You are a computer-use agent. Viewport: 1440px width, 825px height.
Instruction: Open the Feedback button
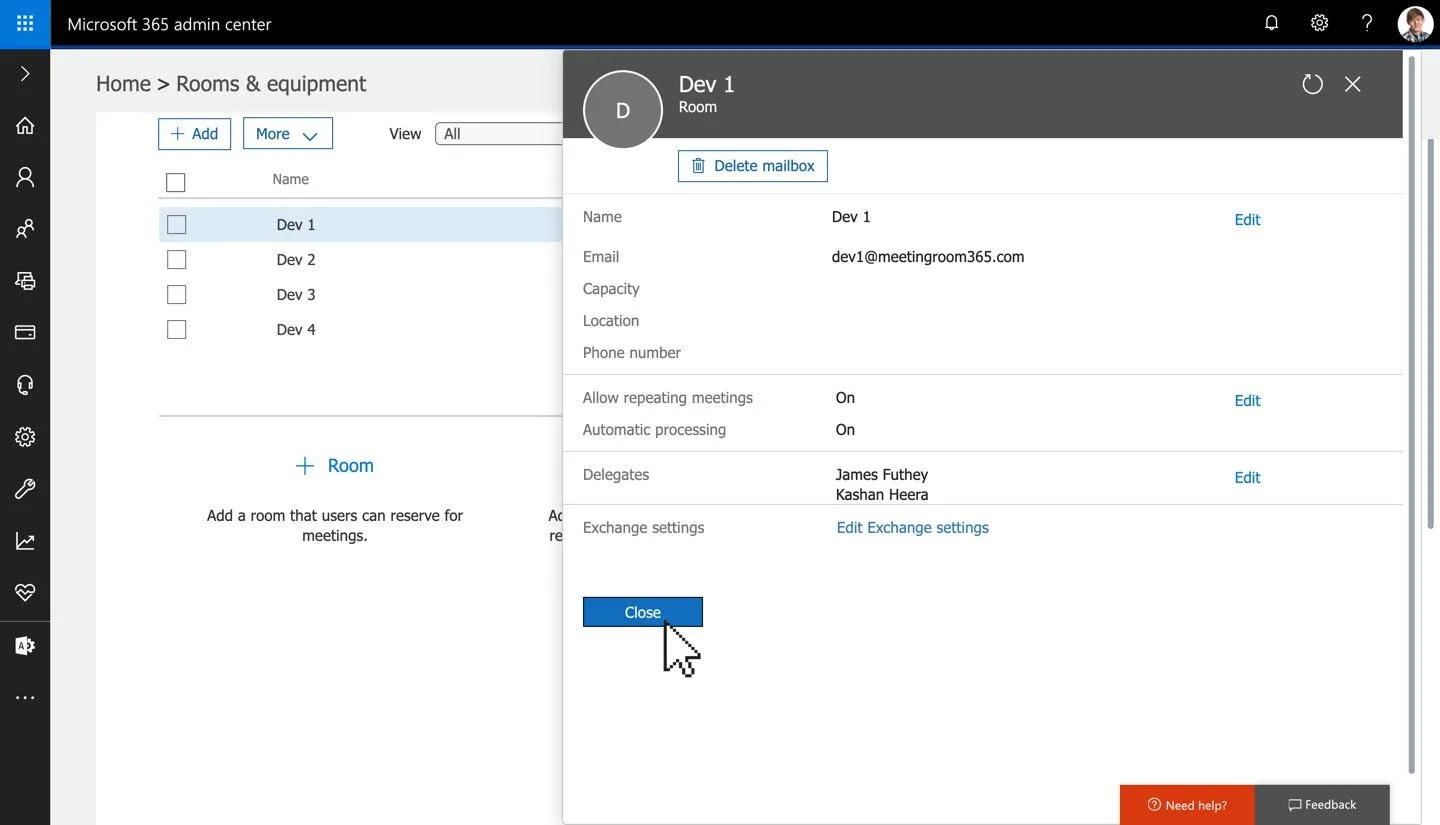[x=1322, y=805]
